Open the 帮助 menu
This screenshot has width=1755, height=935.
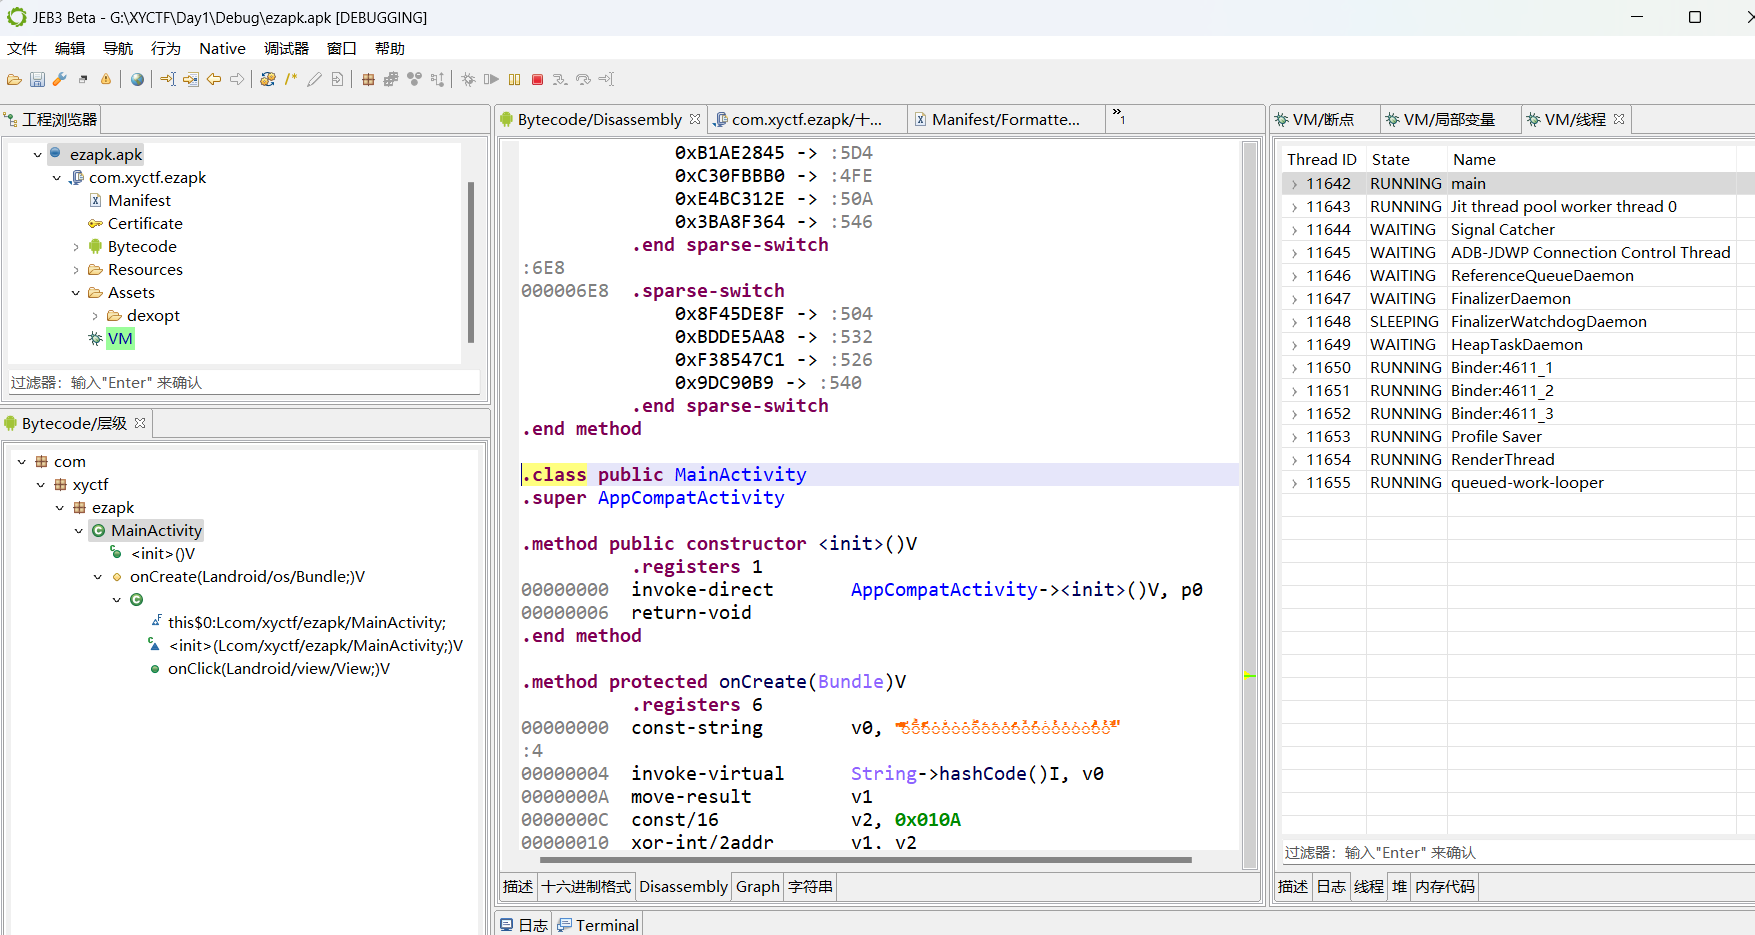[390, 48]
